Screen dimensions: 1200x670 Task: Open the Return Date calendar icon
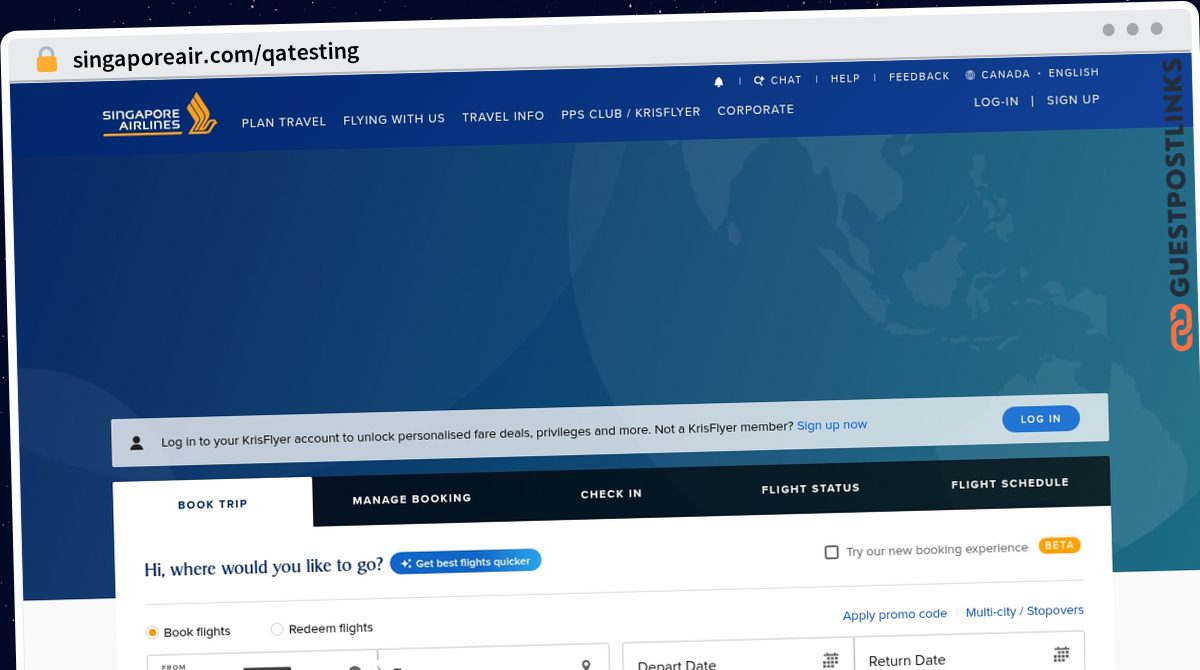[1061, 655]
